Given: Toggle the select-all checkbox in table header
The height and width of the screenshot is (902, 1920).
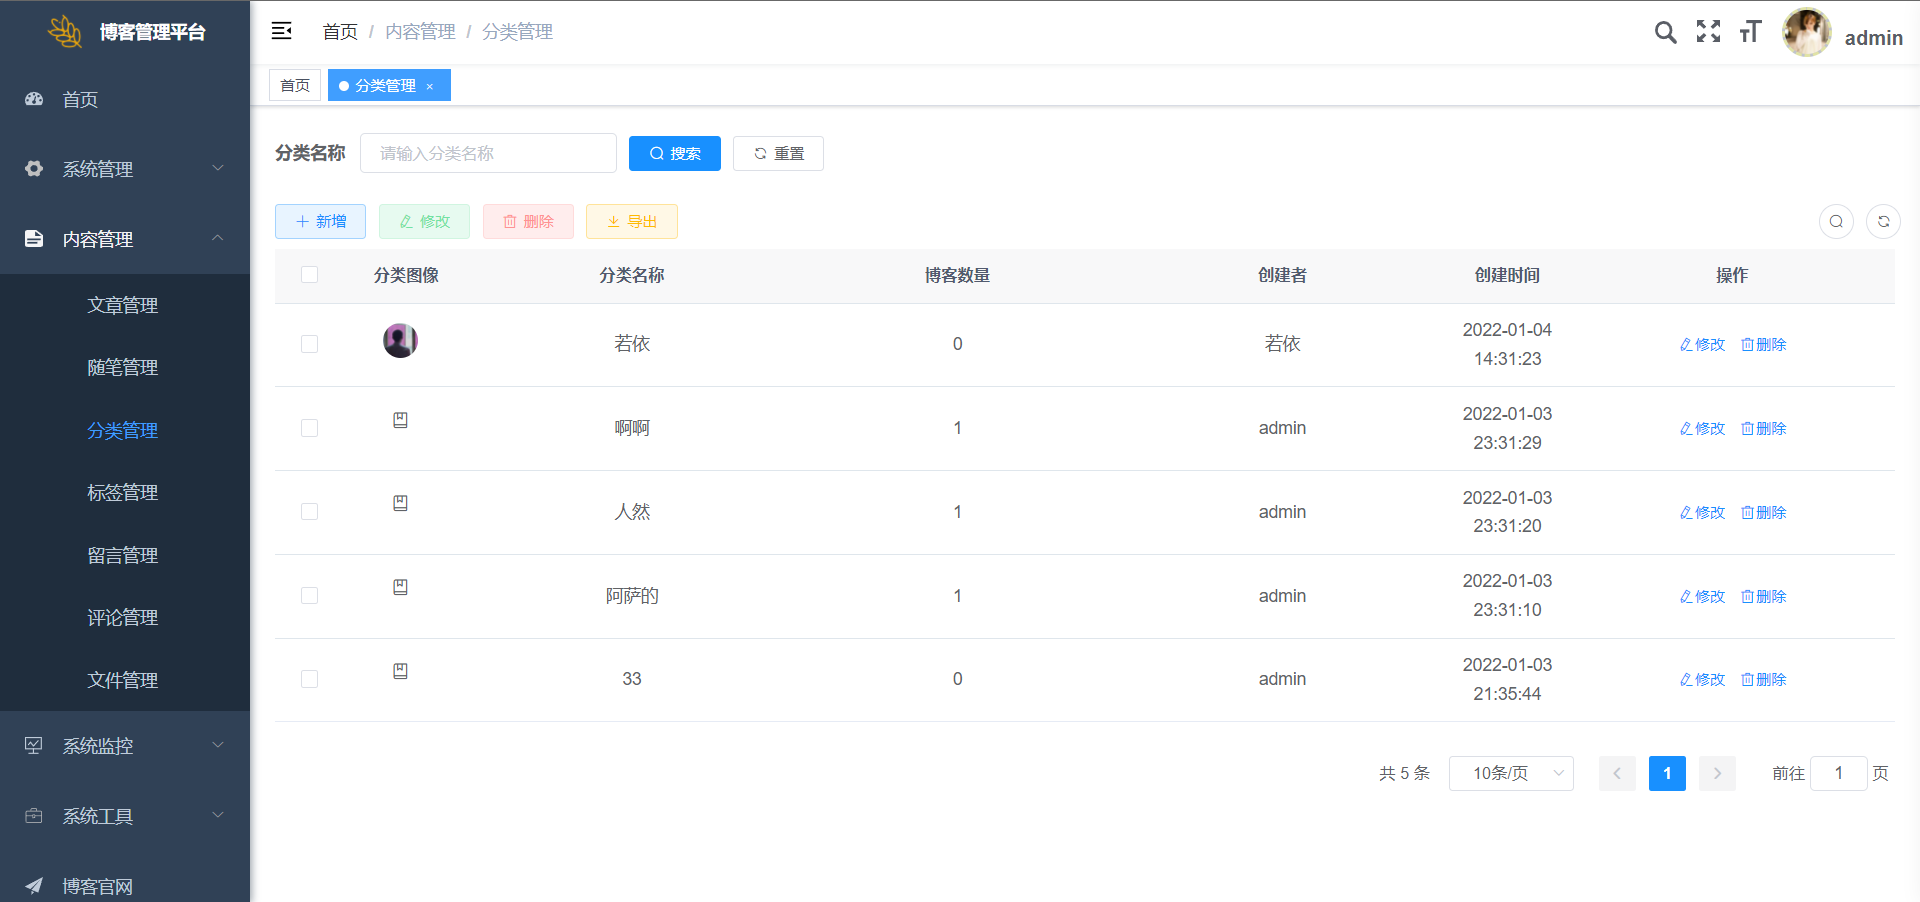Looking at the screenshot, I should pyautogui.click(x=309, y=275).
